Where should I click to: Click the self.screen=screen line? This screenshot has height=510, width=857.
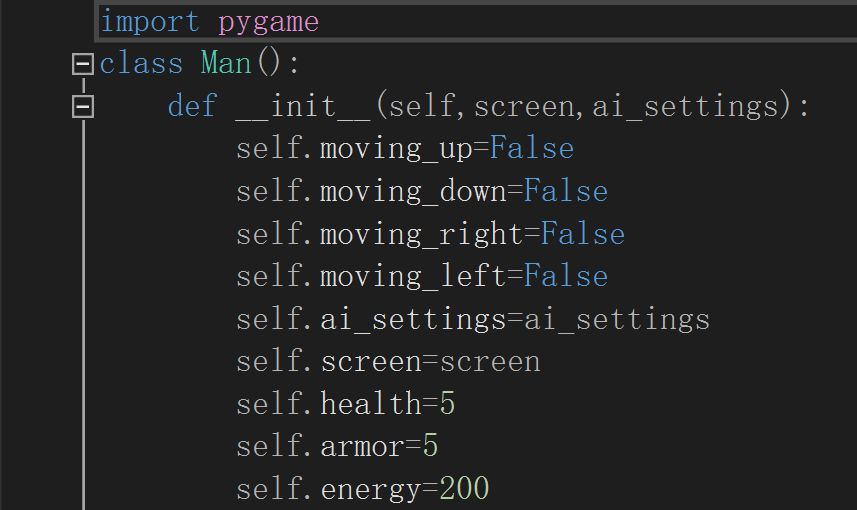coord(388,362)
